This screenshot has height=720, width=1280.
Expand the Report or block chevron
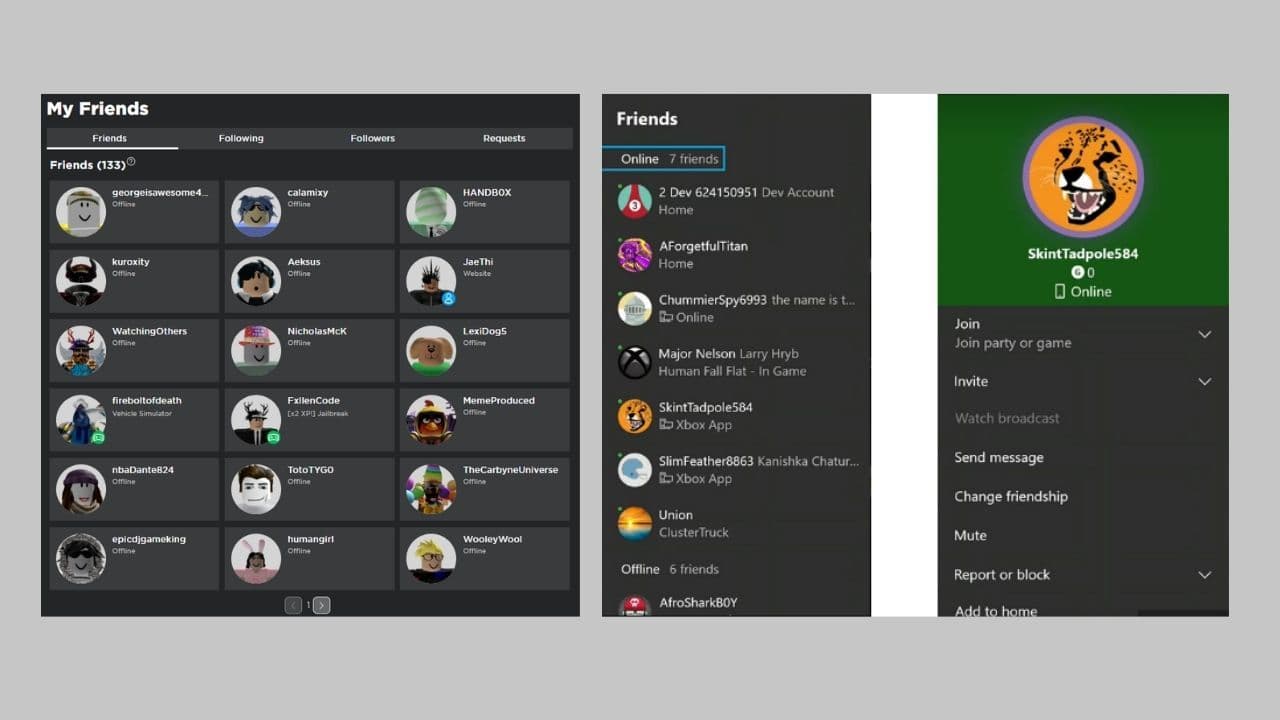(1204, 575)
